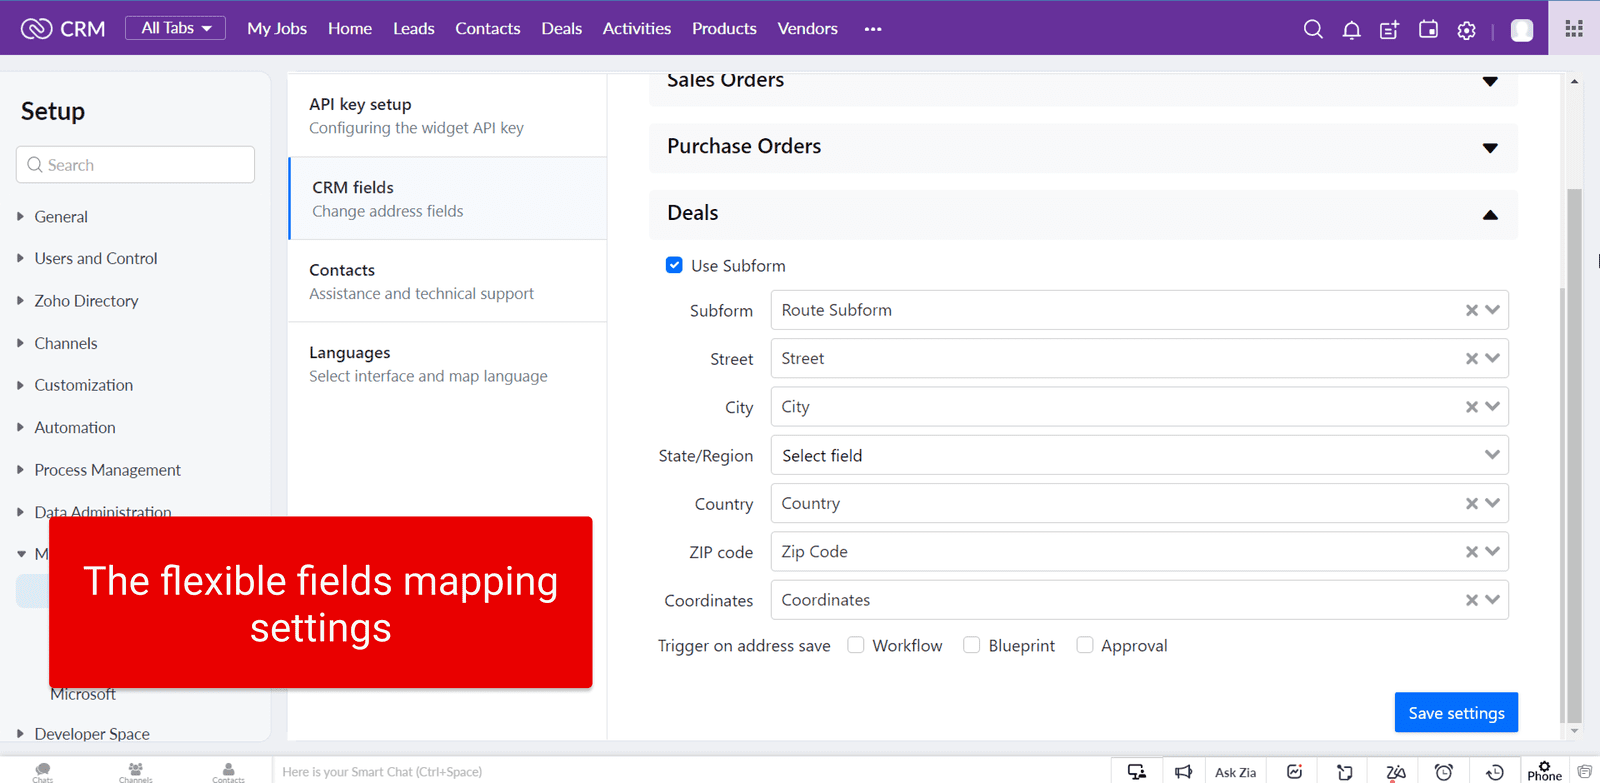Viewport: 1600px width, 783px height.
Task: Open the Vendors tab
Action: pos(807,28)
